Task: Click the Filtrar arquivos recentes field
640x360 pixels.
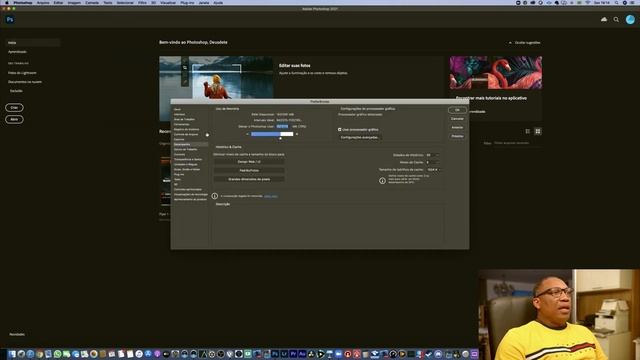Action: point(517,143)
